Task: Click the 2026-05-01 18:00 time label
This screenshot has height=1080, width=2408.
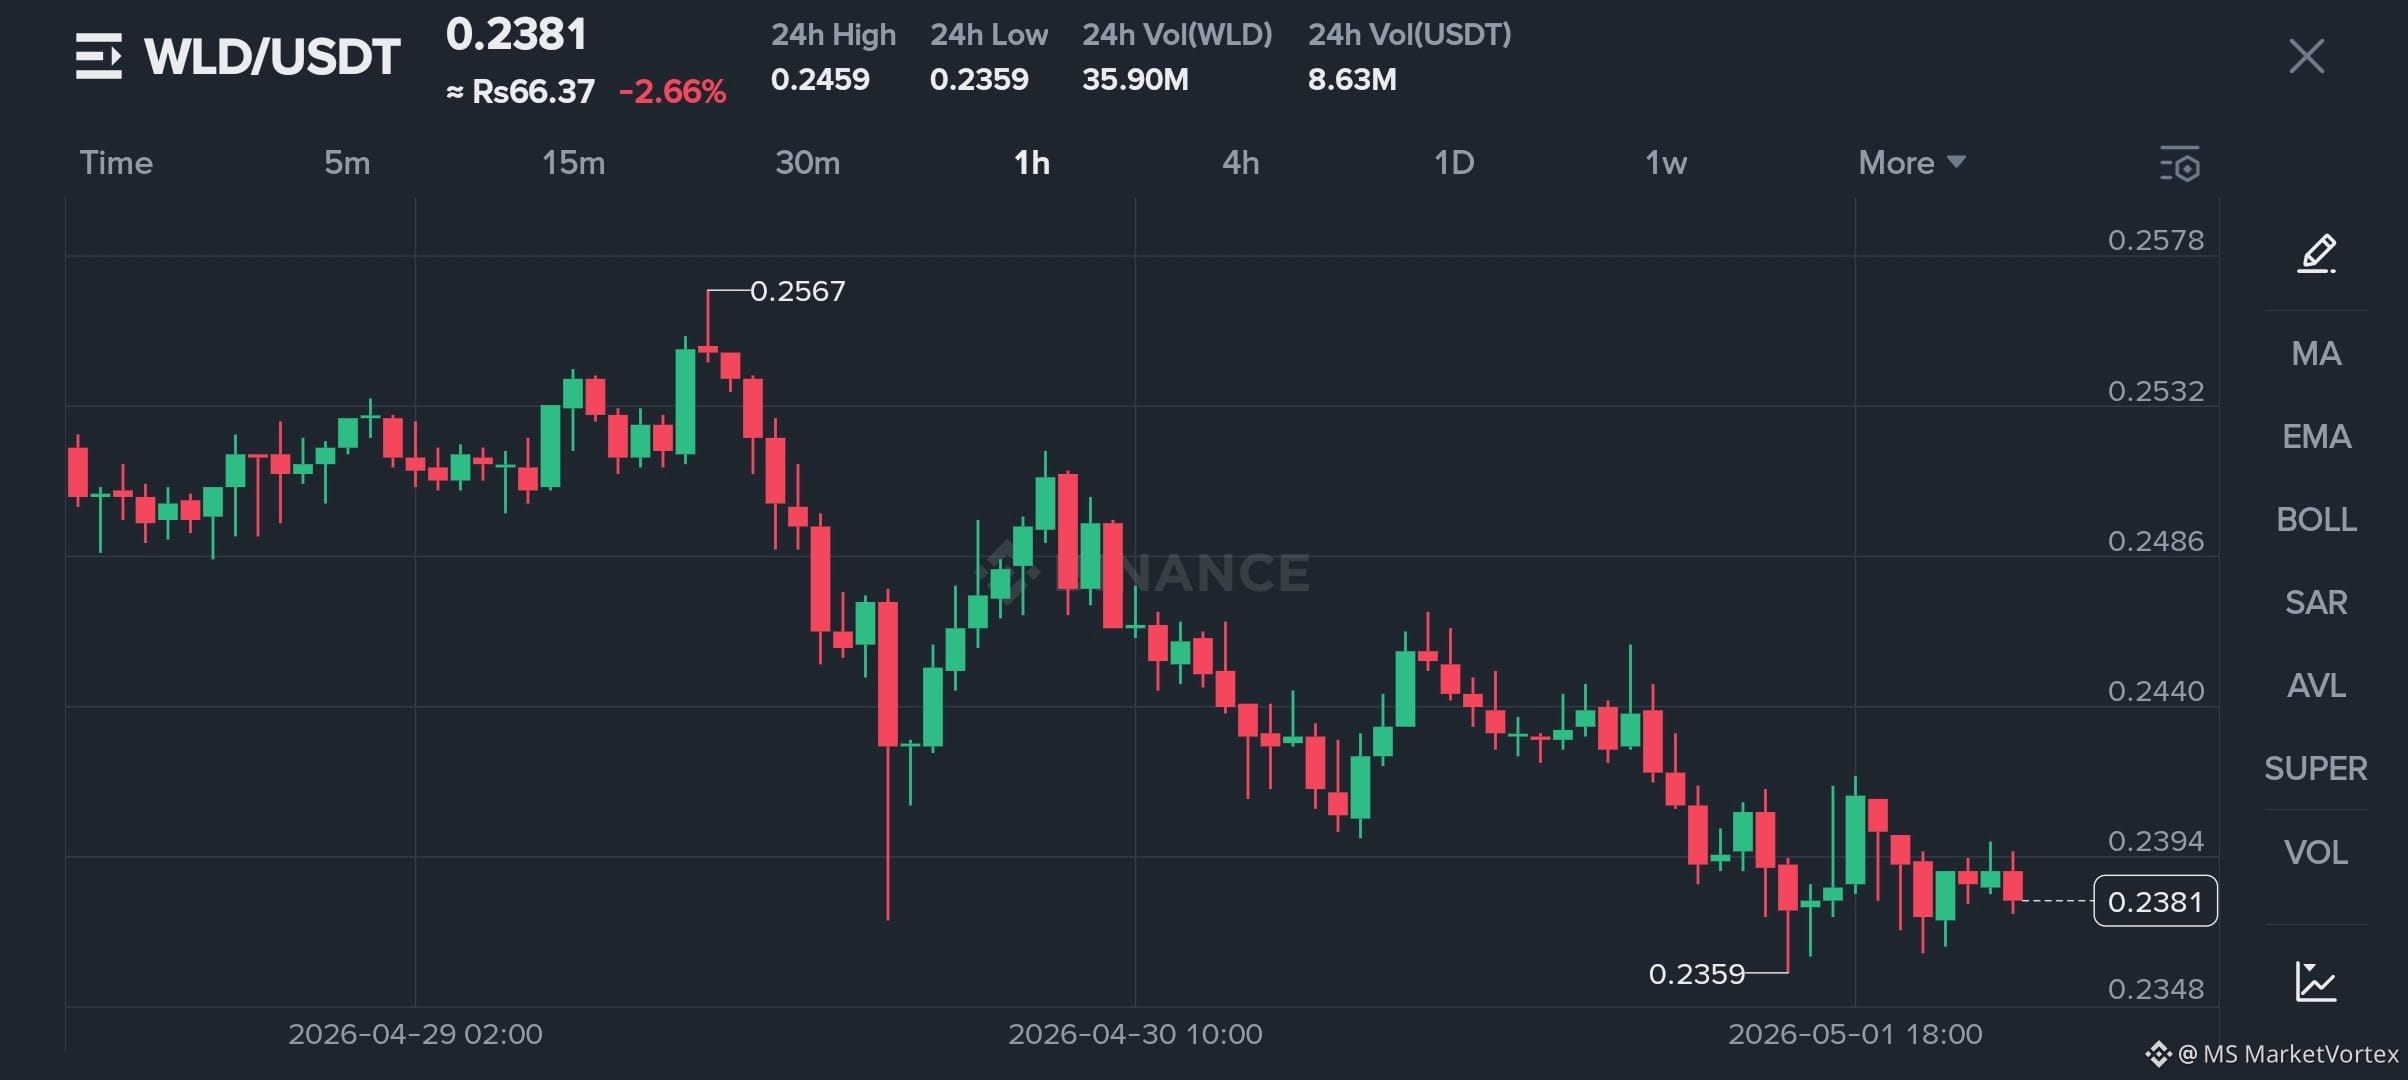Action: pos(1855,1034)
